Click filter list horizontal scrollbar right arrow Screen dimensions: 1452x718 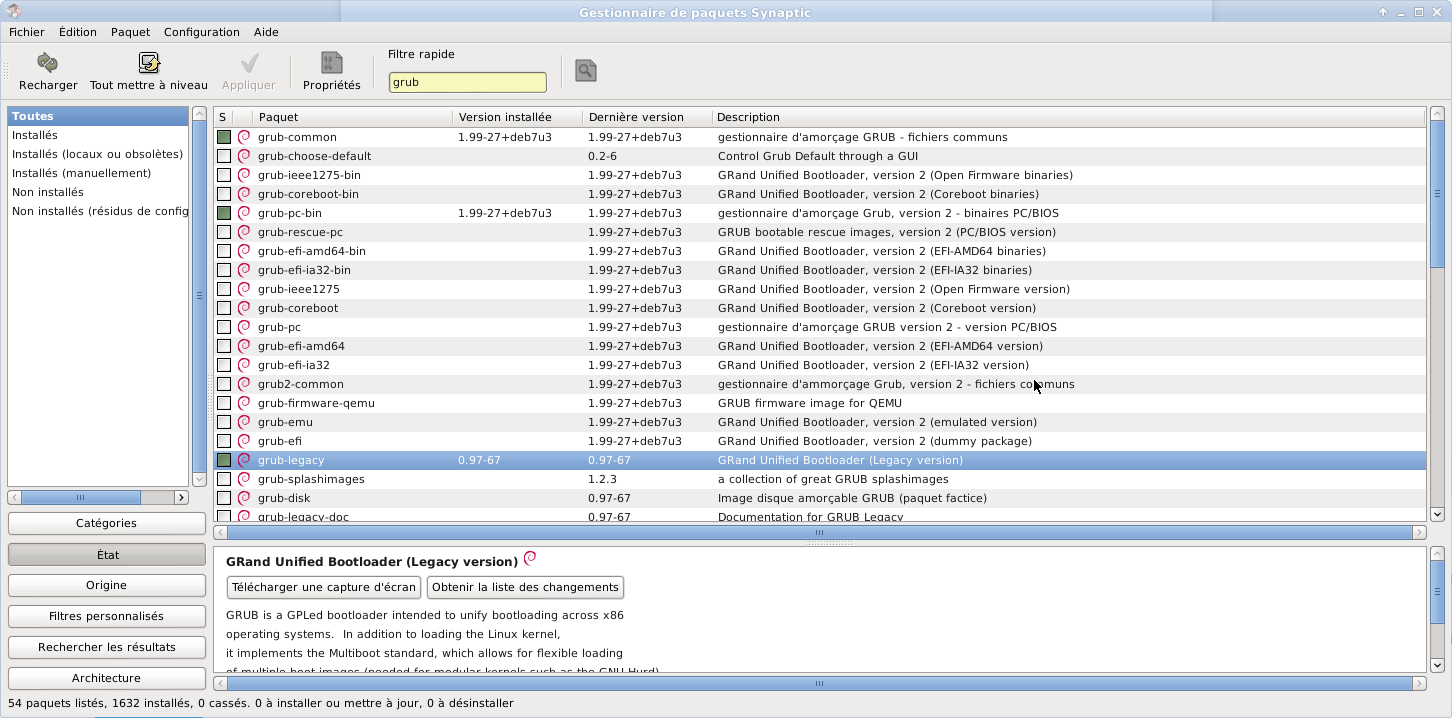click(x=181, y=497)
